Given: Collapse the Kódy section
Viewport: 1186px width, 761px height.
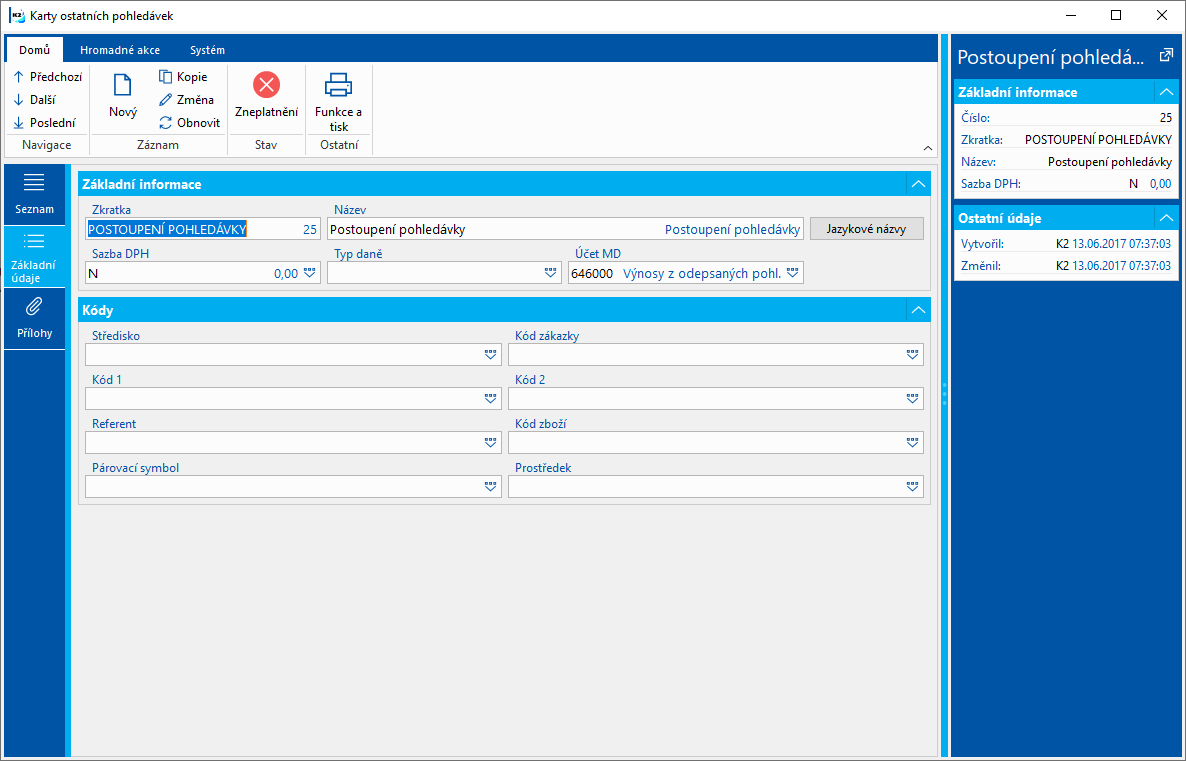Looking at the screenshot, I should click(x=918, y=310).
